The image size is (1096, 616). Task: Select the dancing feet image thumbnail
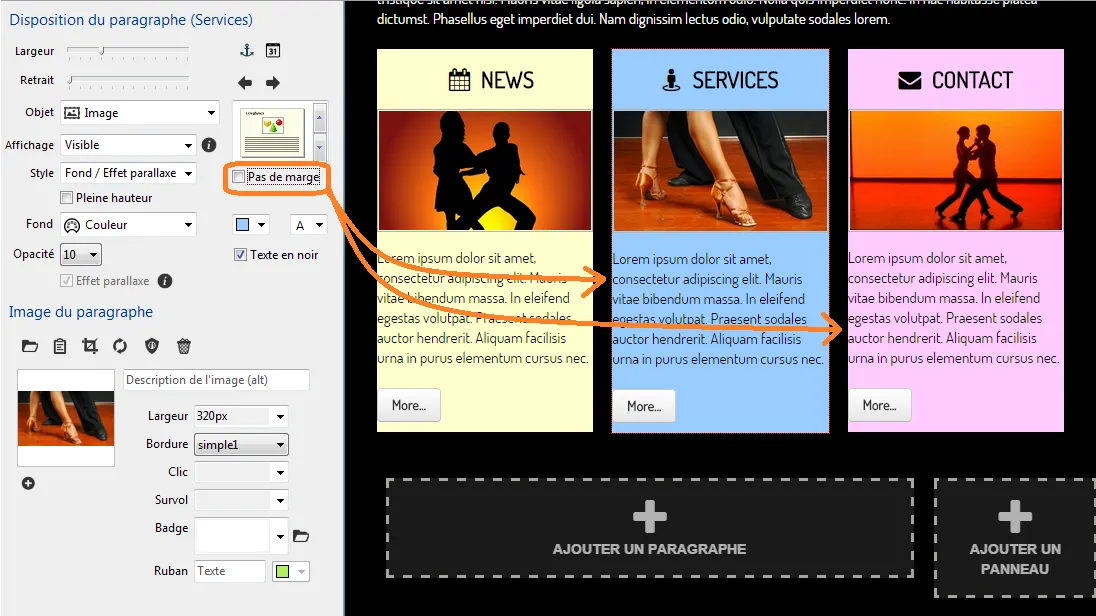[x=66, y=418]
